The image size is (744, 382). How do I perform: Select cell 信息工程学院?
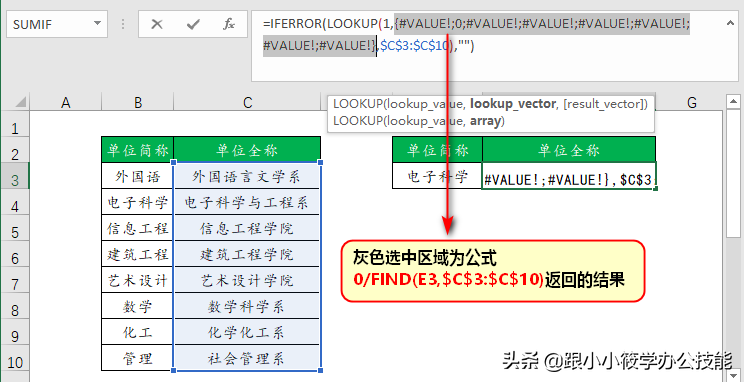(247, 228)
